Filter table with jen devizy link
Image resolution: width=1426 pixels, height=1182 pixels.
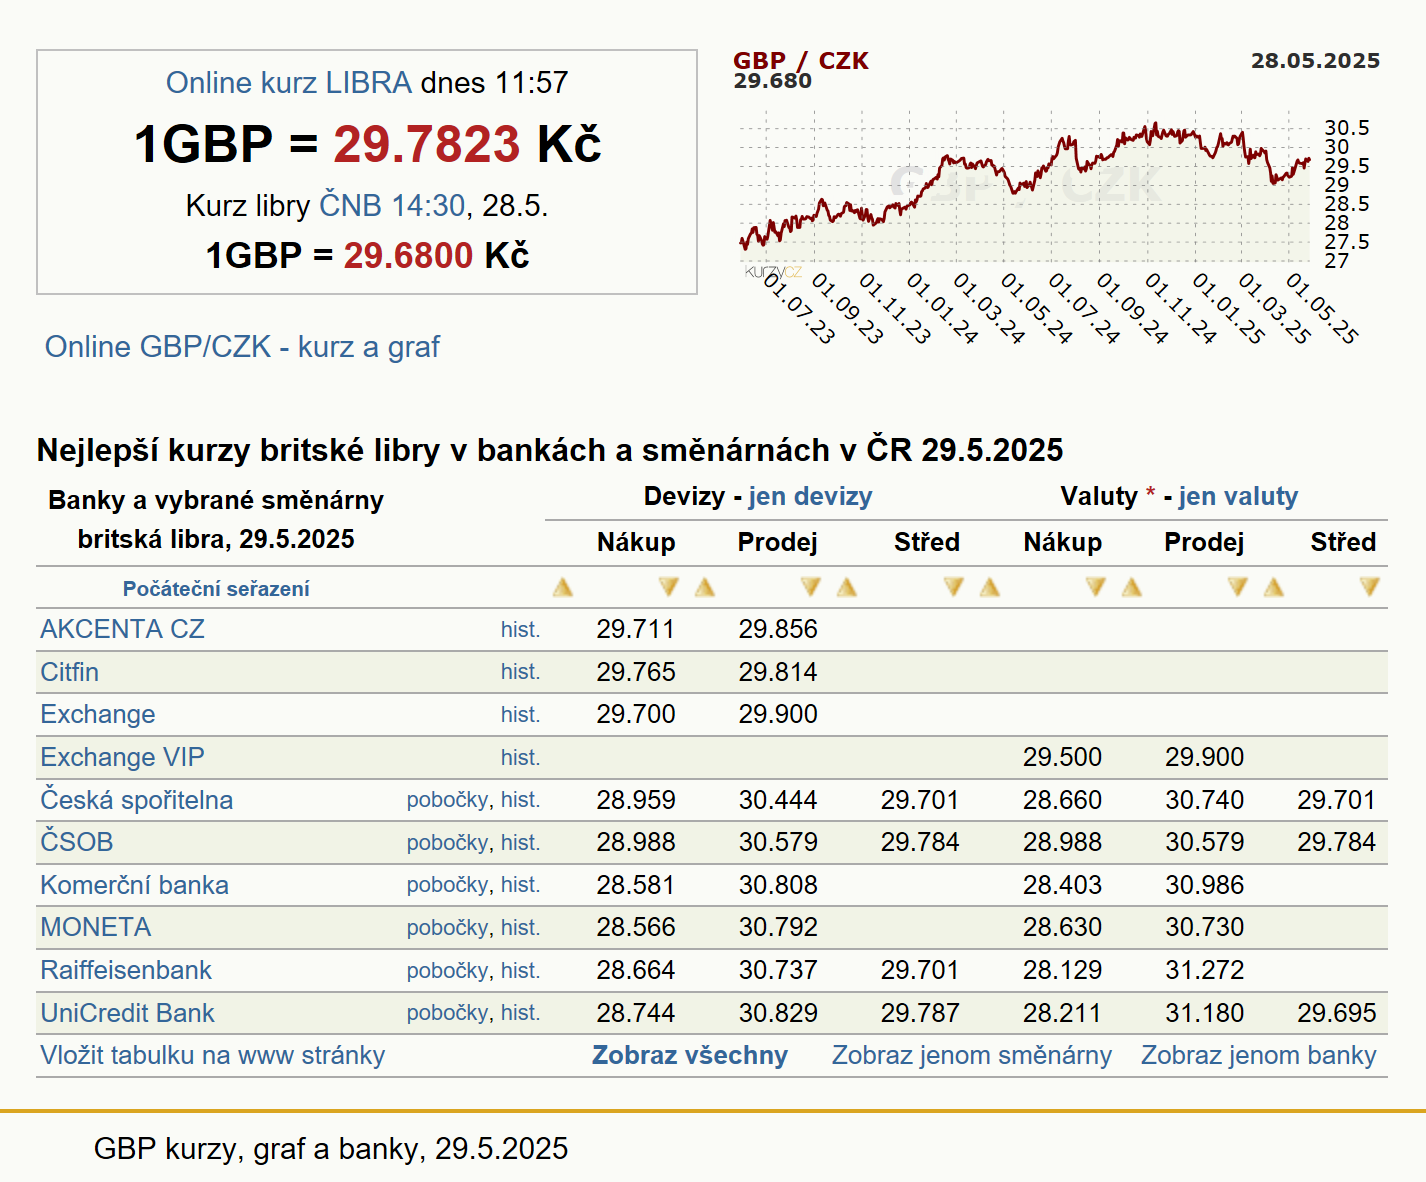coord(810,496)
